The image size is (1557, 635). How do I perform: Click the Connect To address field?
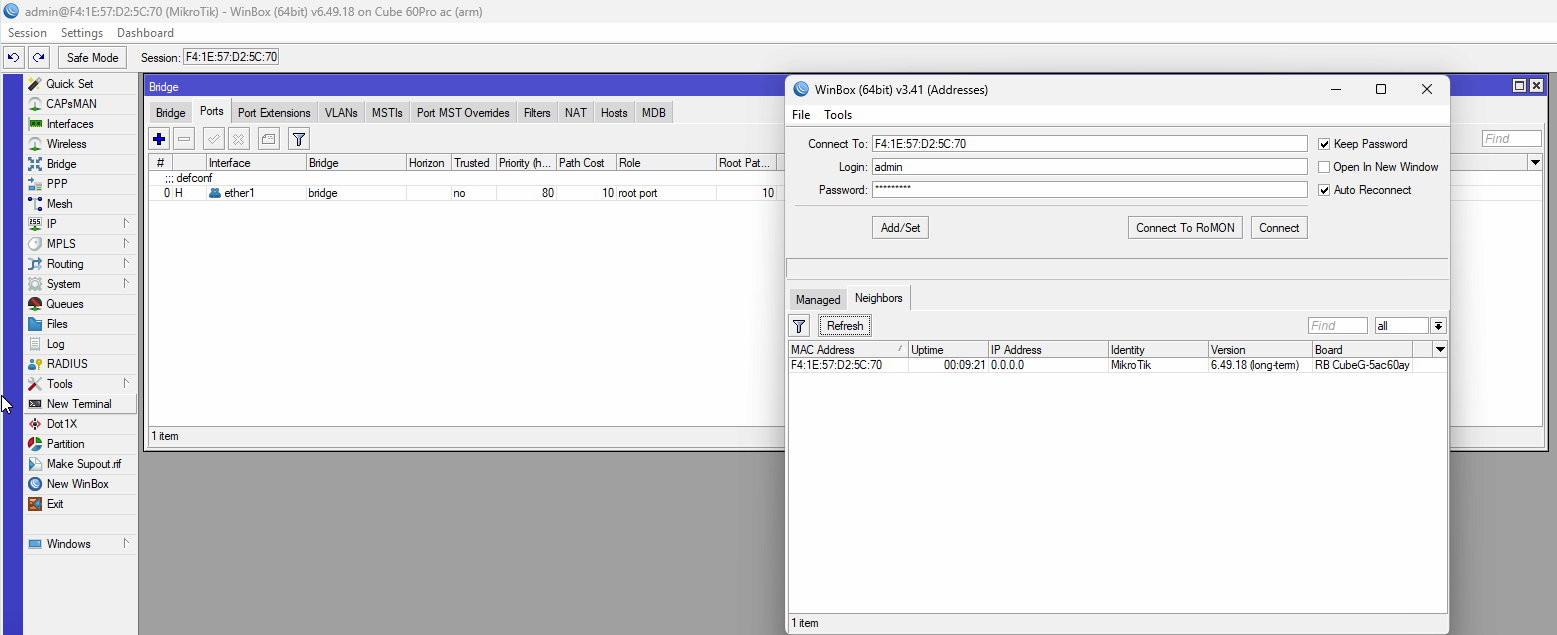[x=1089, y=144]
